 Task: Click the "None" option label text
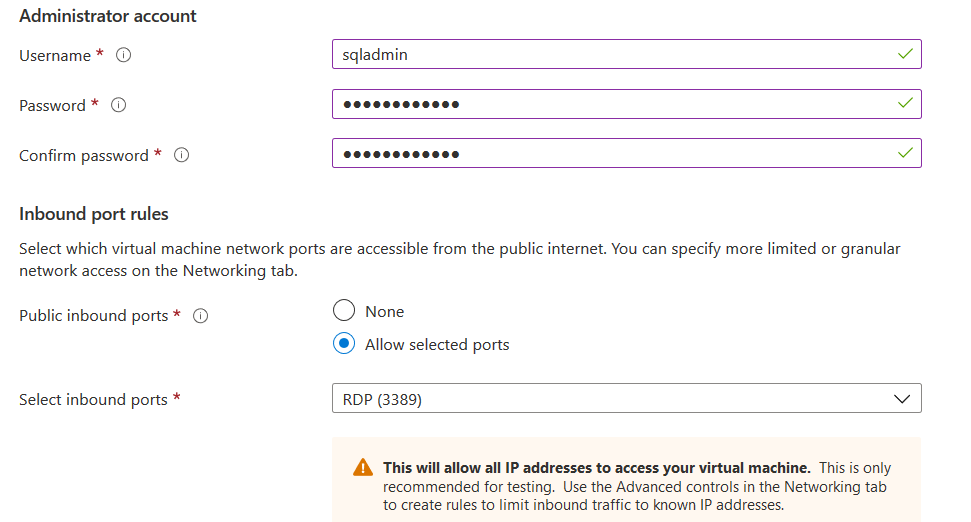pyautogui.click(x=384, y=312)
